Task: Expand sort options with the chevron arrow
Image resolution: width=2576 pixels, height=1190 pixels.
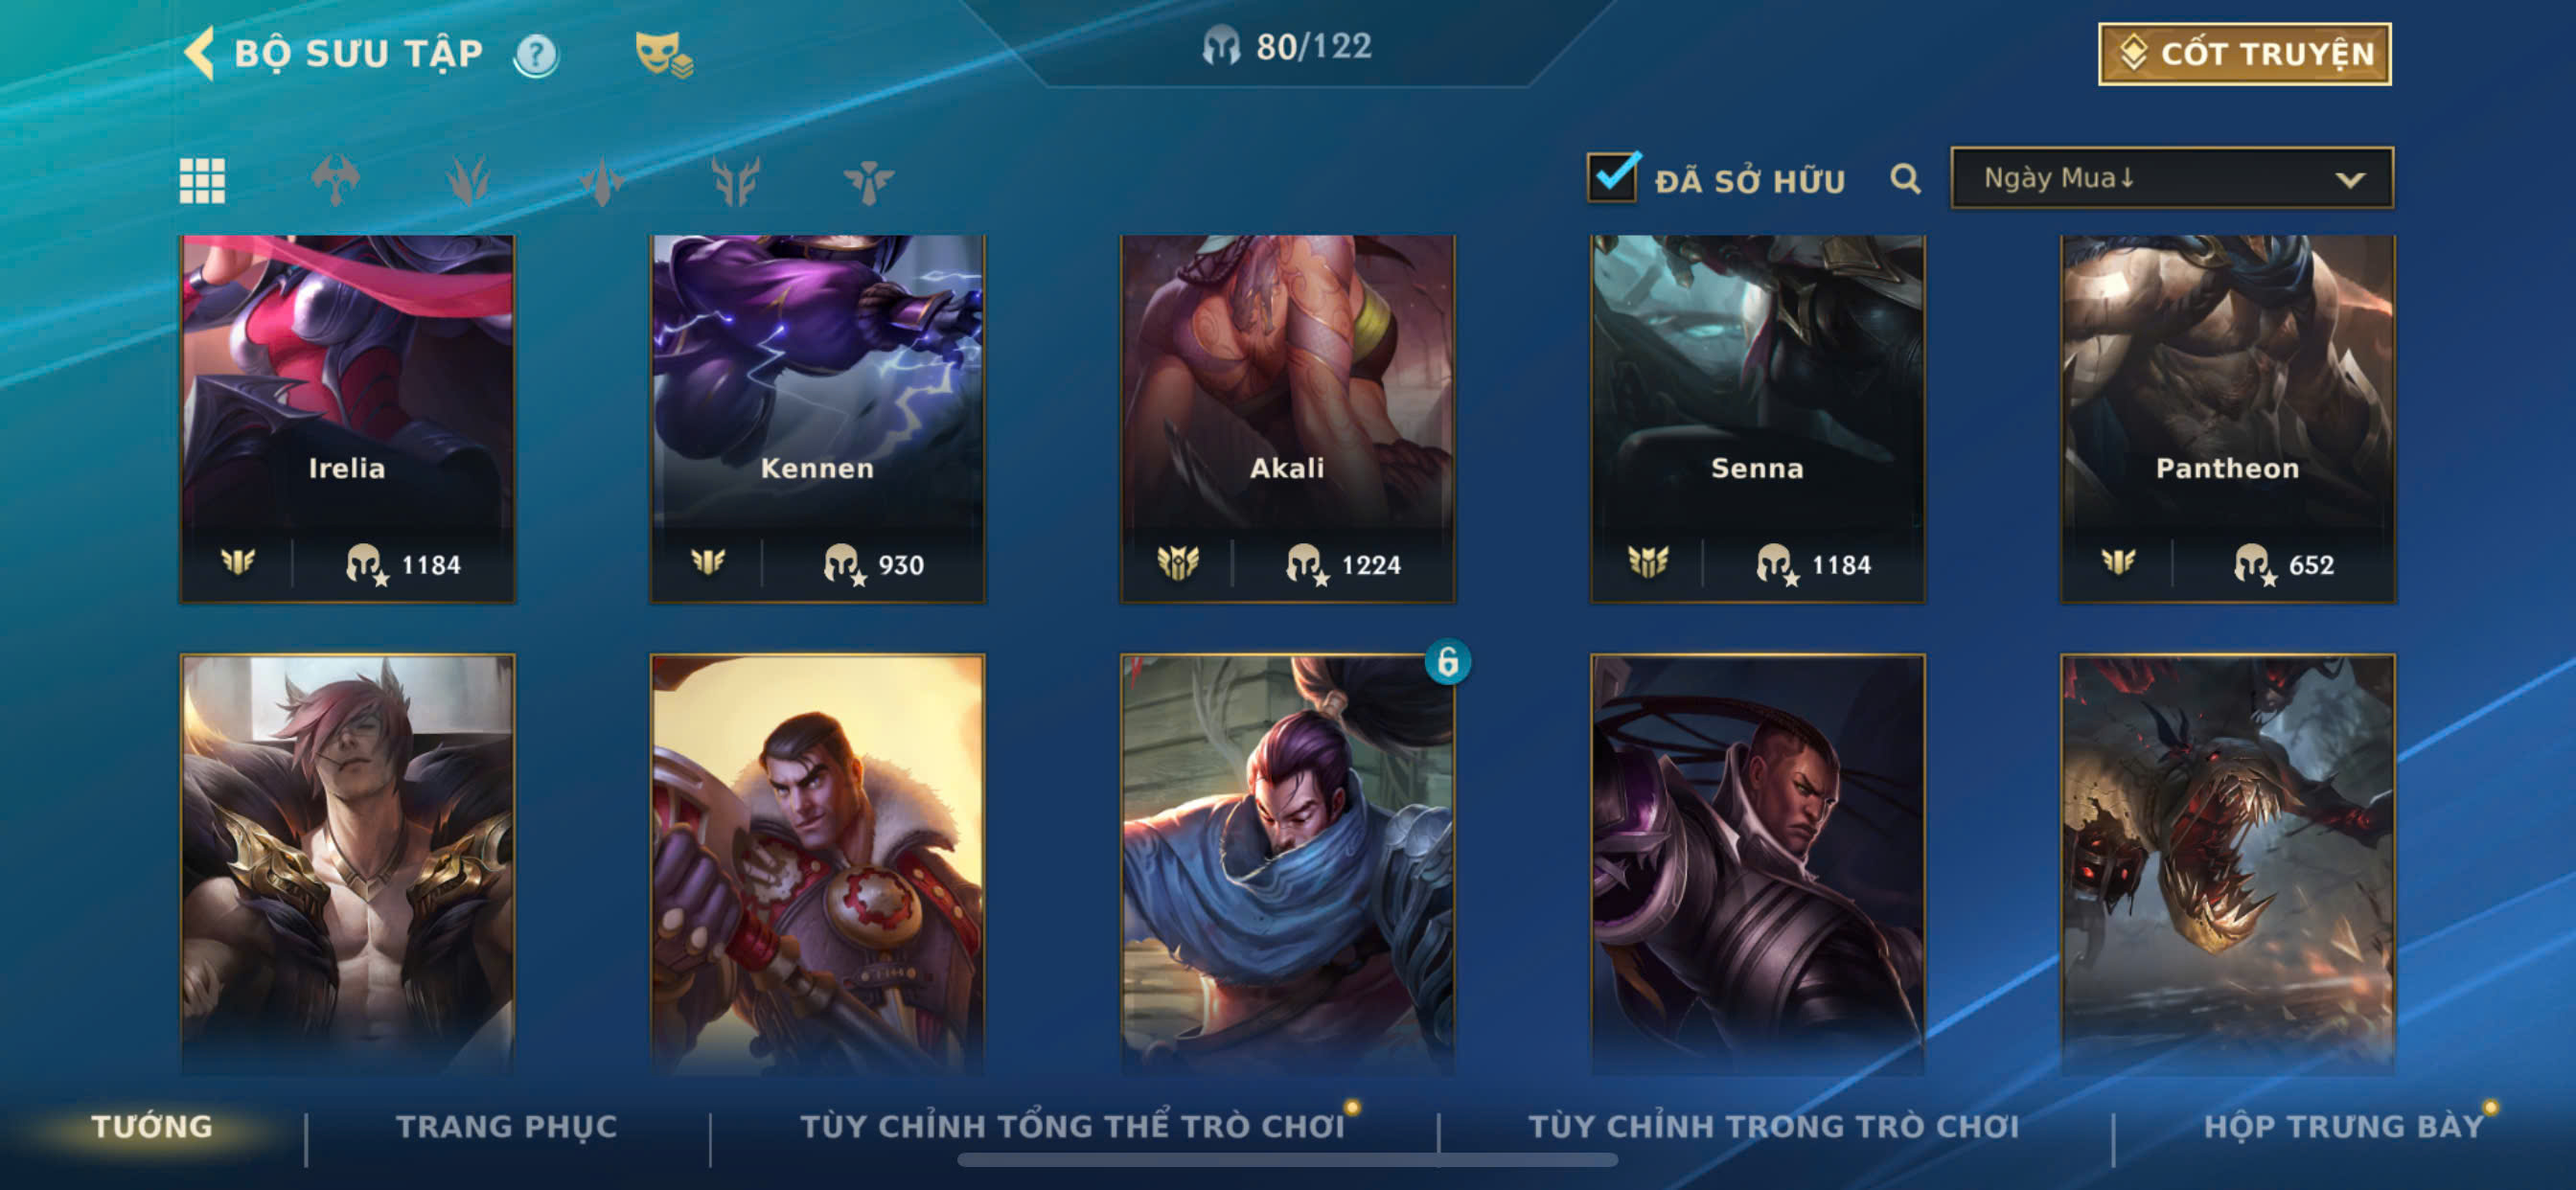Action: (2350, 180)
